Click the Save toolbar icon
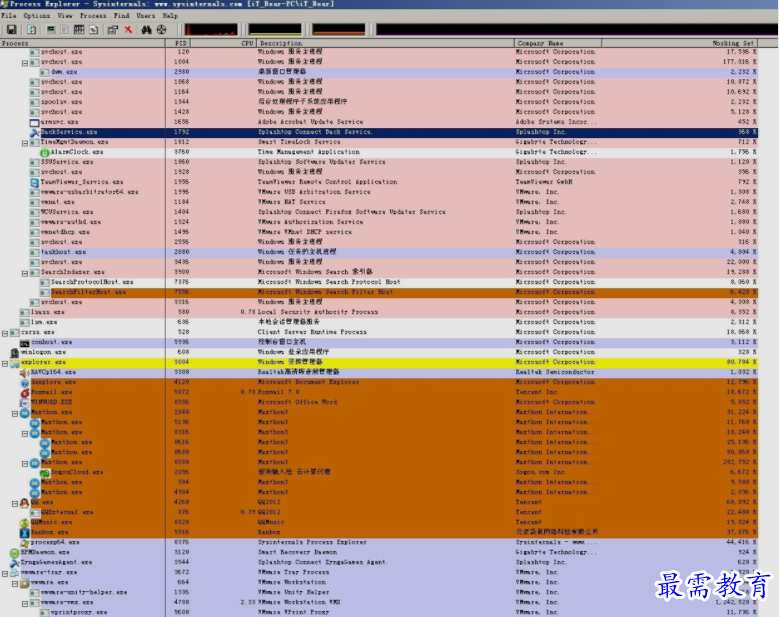Screen dimensions: 779x617 (x=11, y=30)
